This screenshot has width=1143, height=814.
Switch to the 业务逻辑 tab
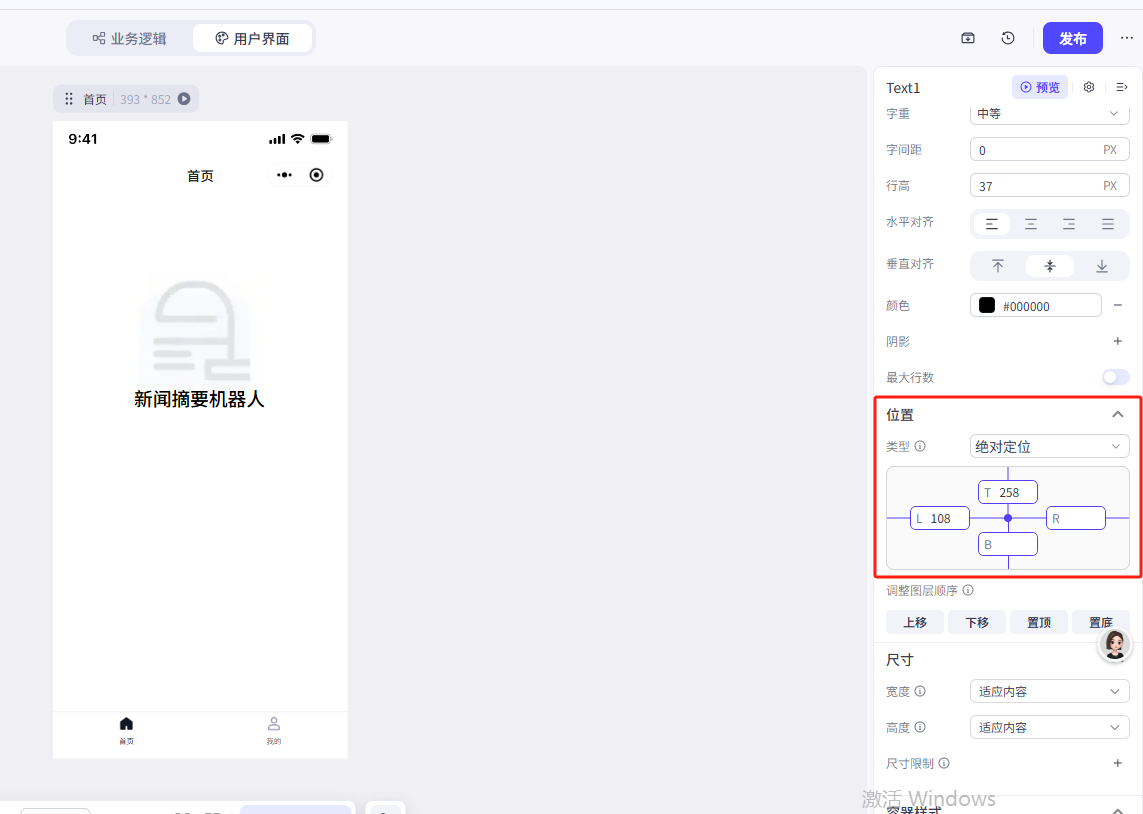(129, 39)
